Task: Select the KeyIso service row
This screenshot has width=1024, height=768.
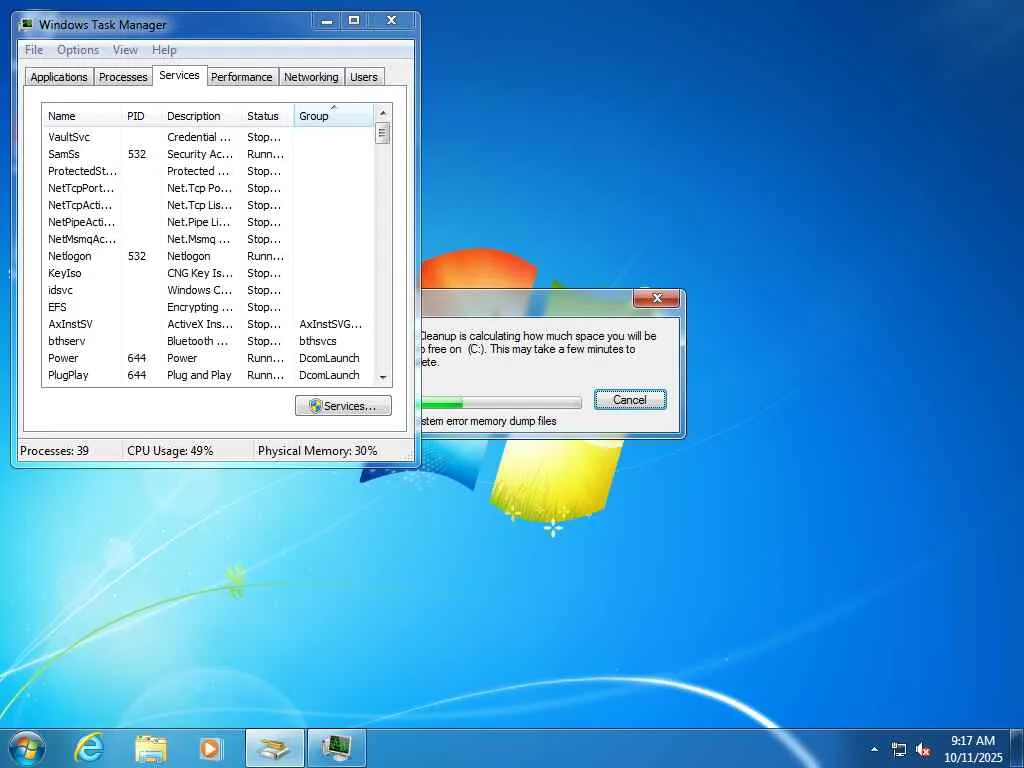Action: coord(208,273)
